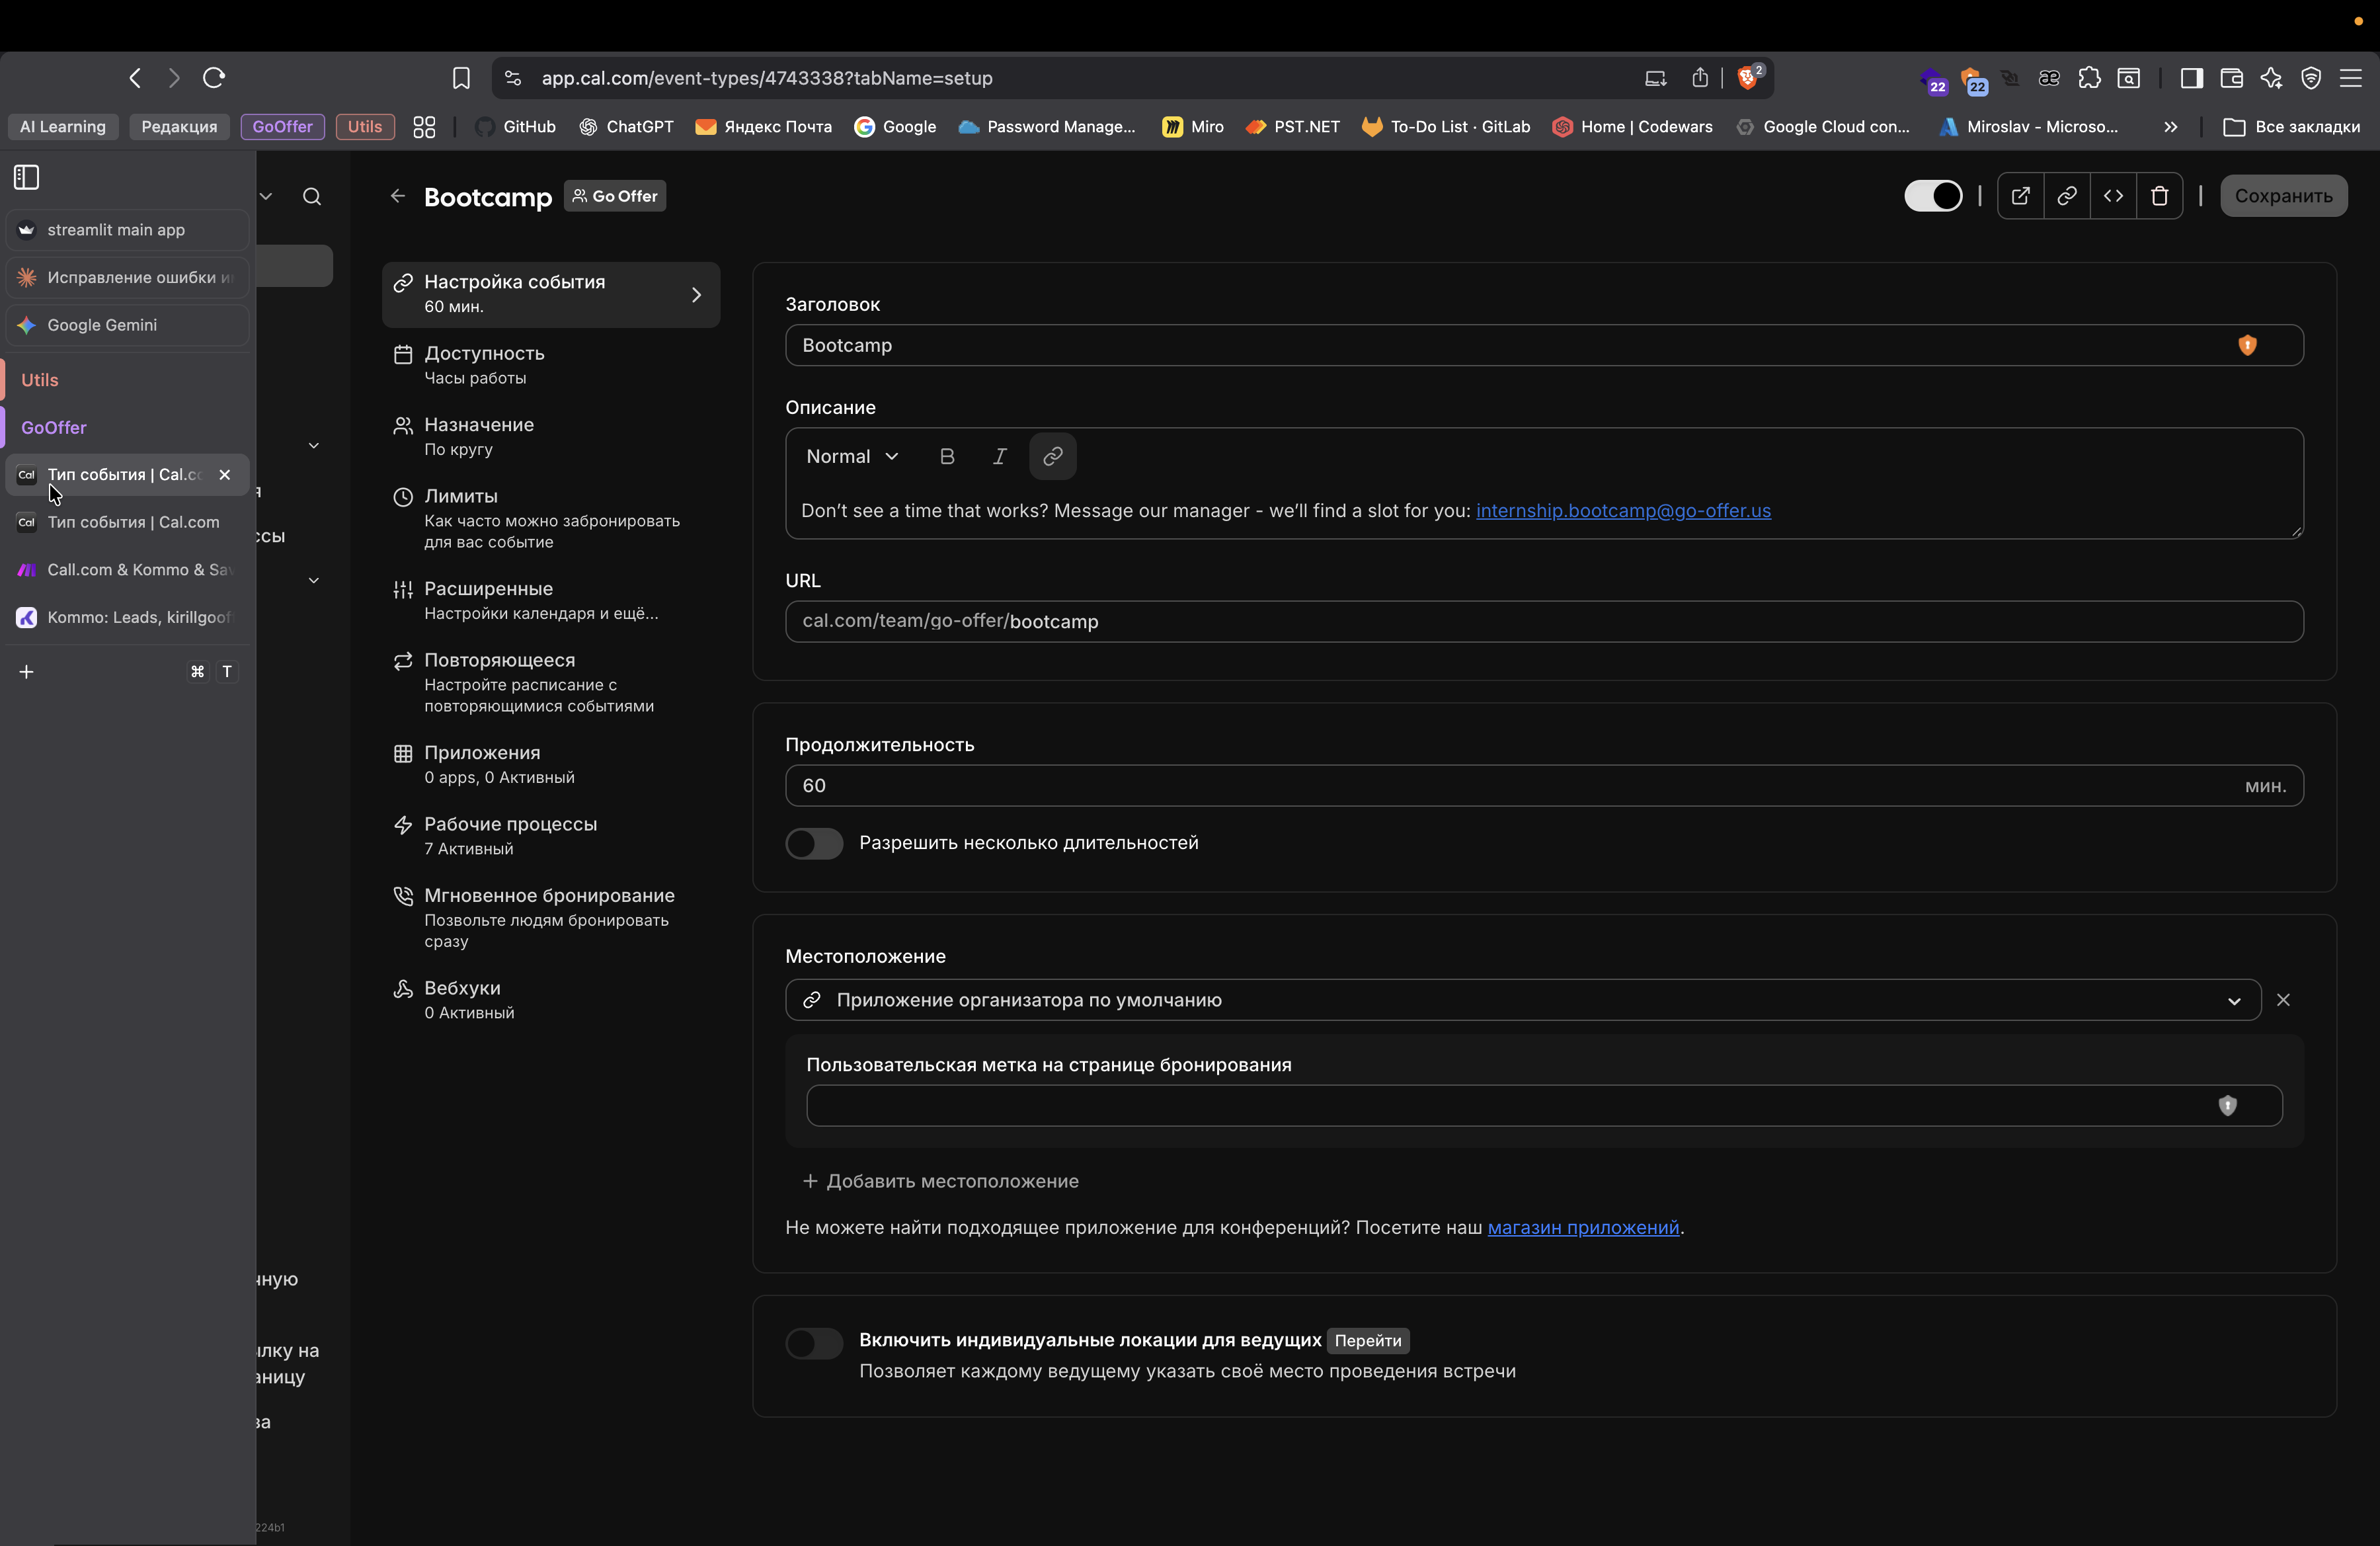Viewport: 2380px width, 1546px height.
Task: Enable 'Разрешить несколько длительностей' toggle
Action: pyautogui.click(x=814, y=843)
